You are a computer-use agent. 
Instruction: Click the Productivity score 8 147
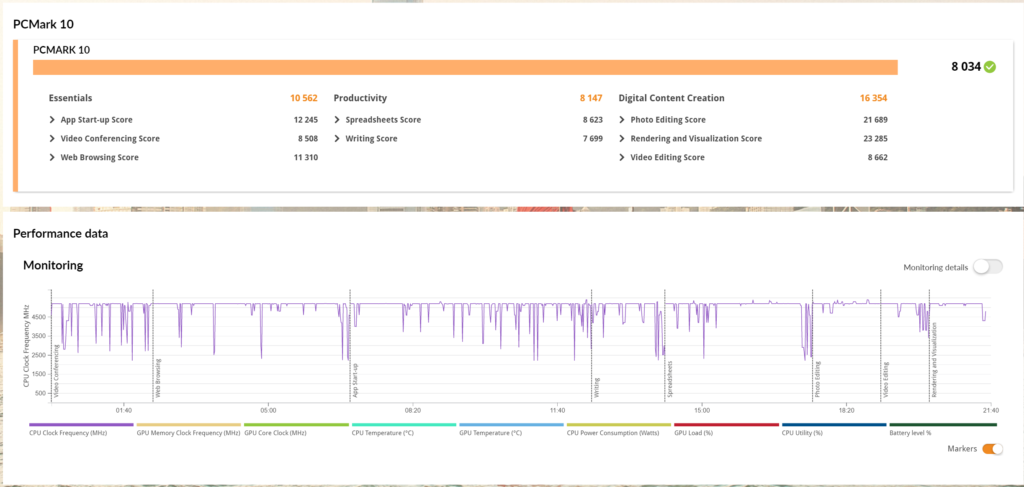click(x=591, y=99)
